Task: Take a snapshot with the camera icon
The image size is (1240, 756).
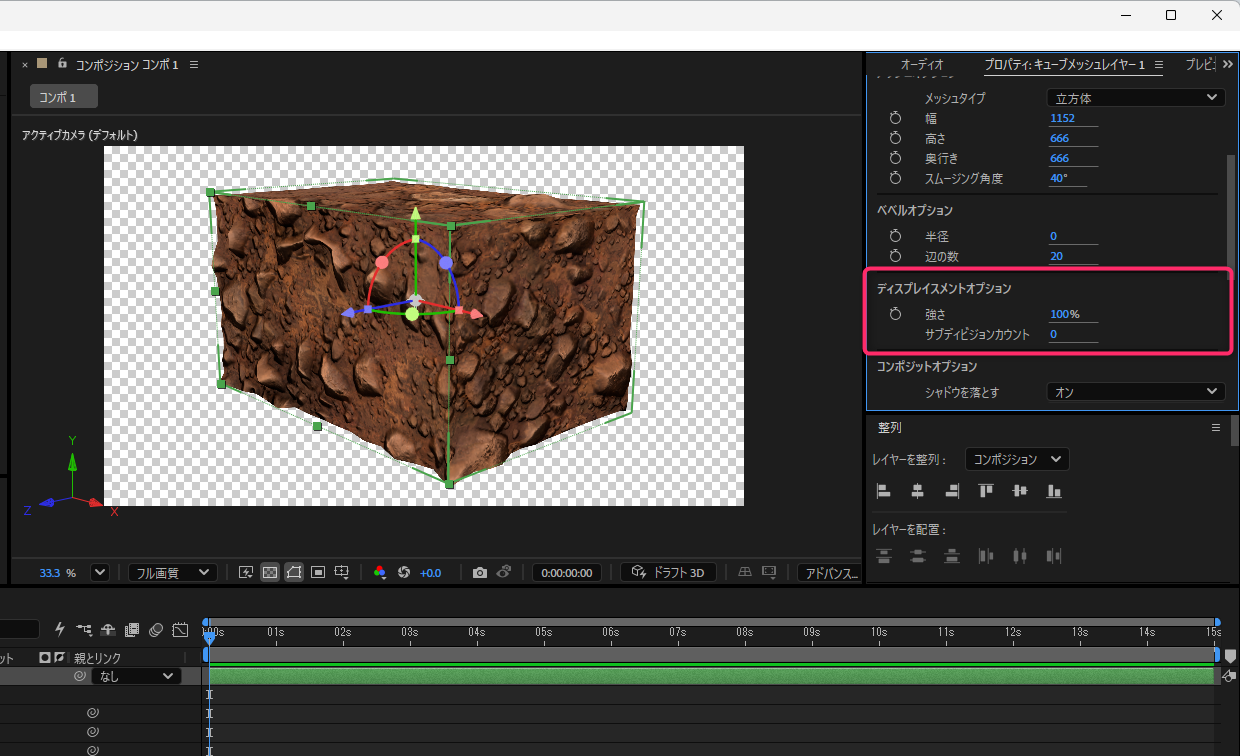Action: coord(480,572)
